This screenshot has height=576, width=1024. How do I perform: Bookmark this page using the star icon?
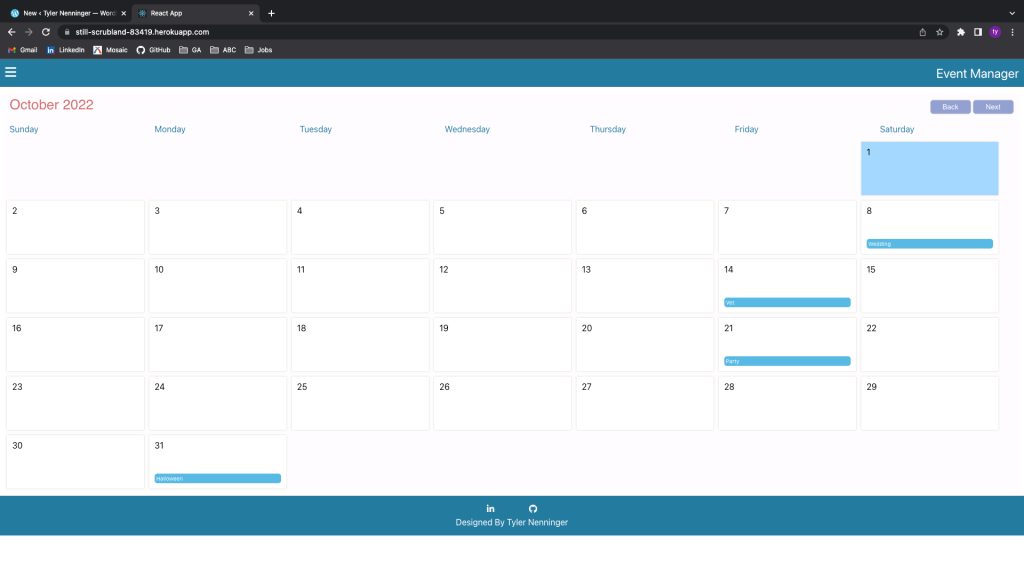(x=939, y=32)
